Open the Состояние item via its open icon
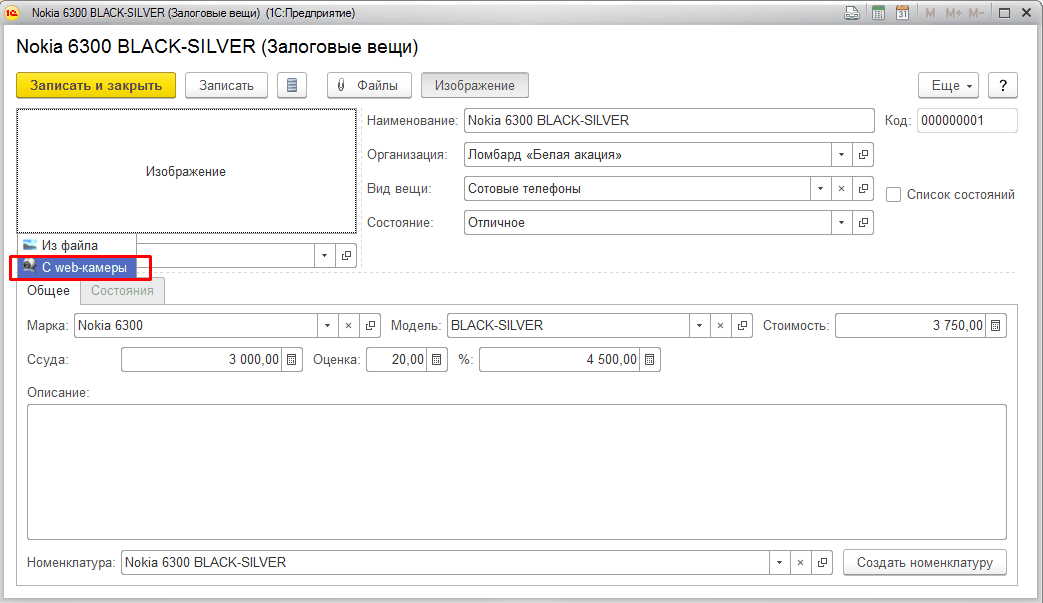The height and width of the screenshot is (603, 1043). (863, 222)
